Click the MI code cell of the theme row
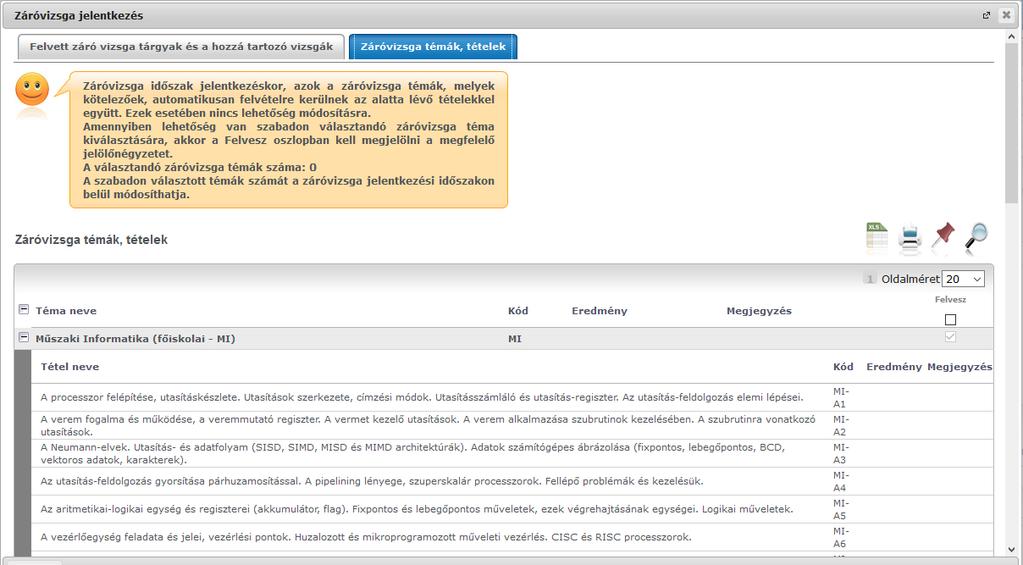The width and height of the screenshot is (1023, 565). click(515, 339)
